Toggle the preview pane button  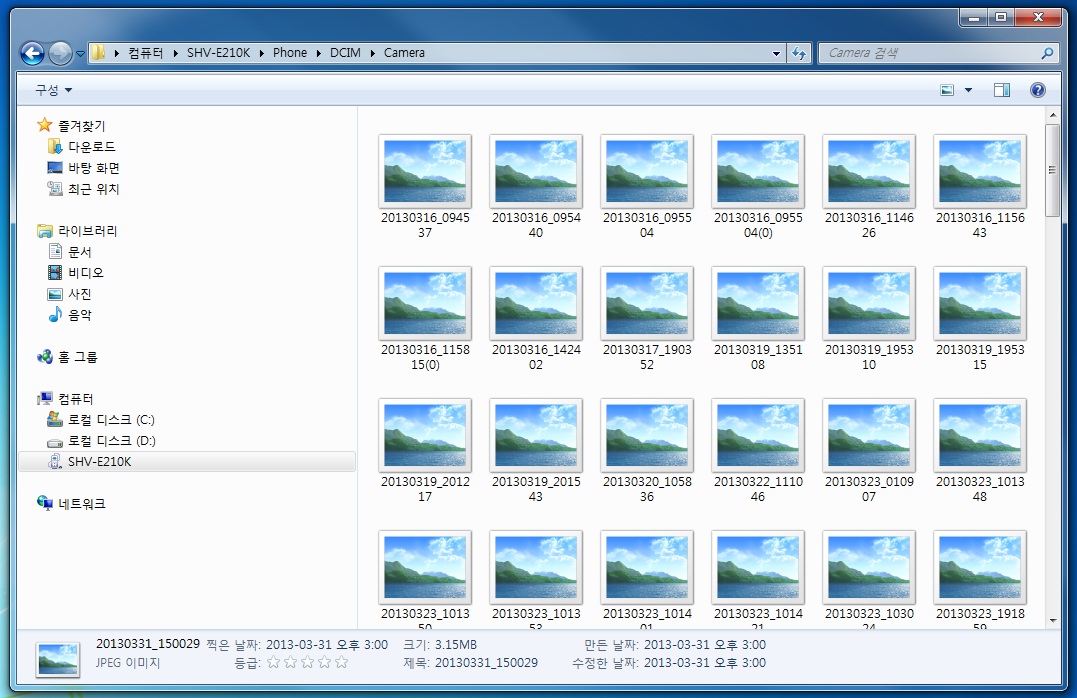coord(1002,90)
